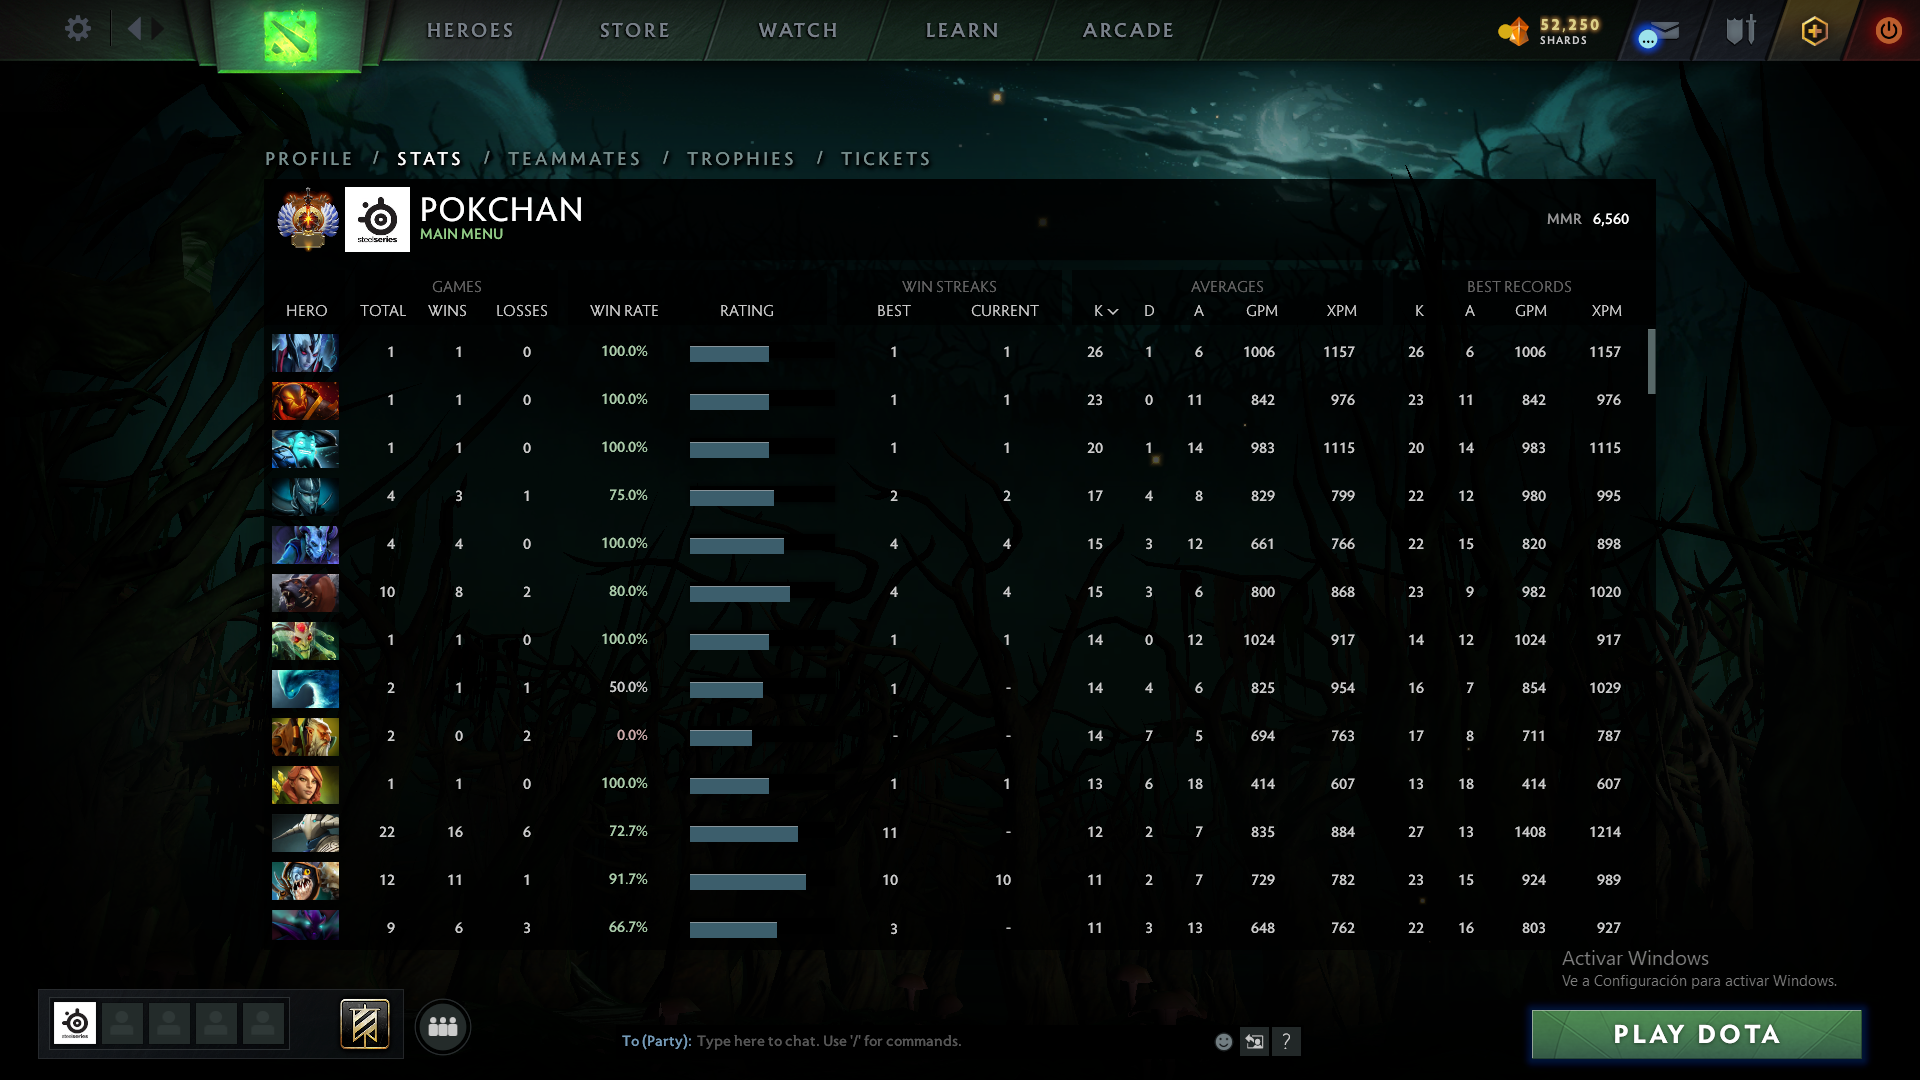
Task: Select hero portrait with 1006 average GPM
Action: point(305,352)
